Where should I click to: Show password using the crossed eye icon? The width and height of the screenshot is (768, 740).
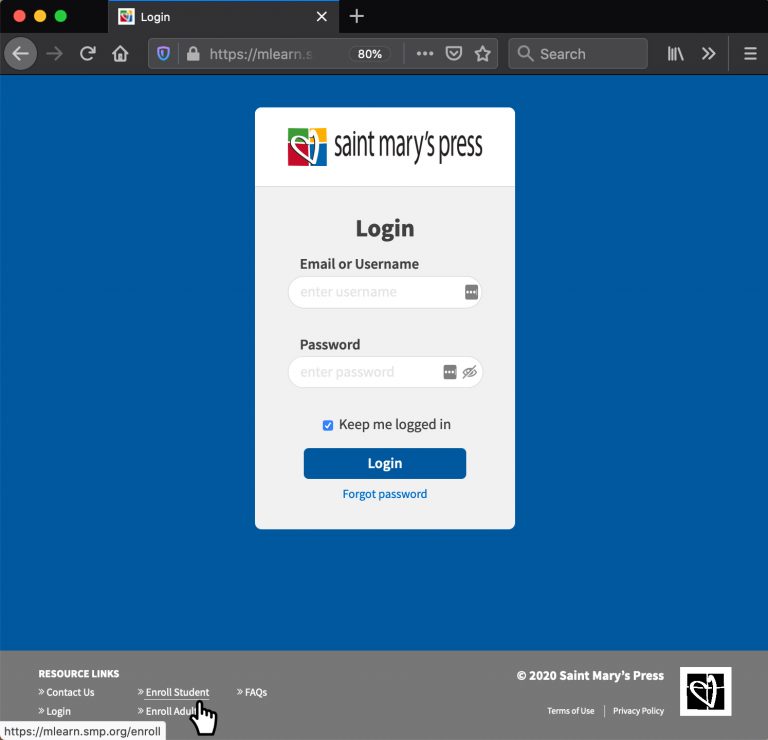coord(470,372)
